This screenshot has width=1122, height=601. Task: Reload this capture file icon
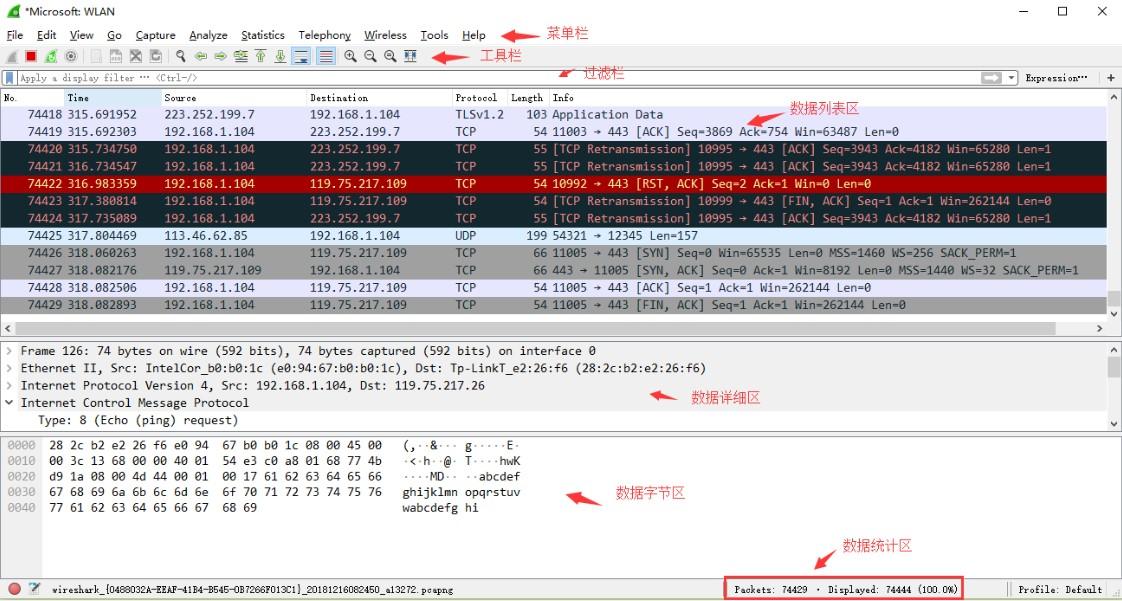pos(155,57)
